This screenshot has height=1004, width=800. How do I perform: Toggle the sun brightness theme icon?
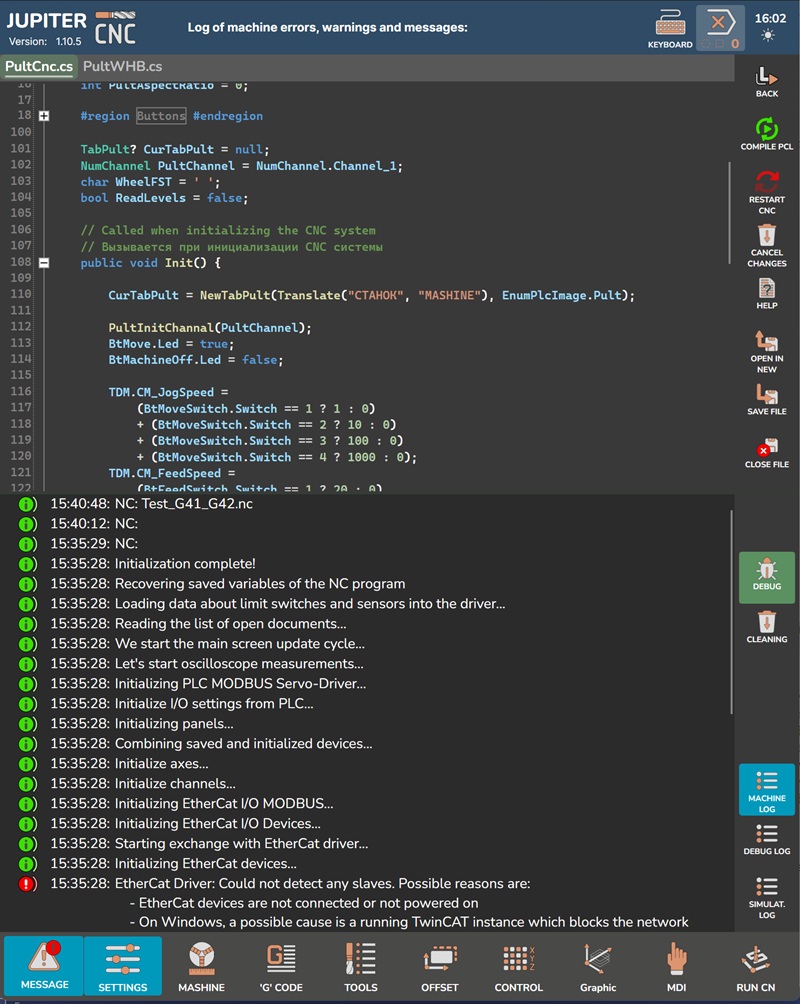coord(767,36)
